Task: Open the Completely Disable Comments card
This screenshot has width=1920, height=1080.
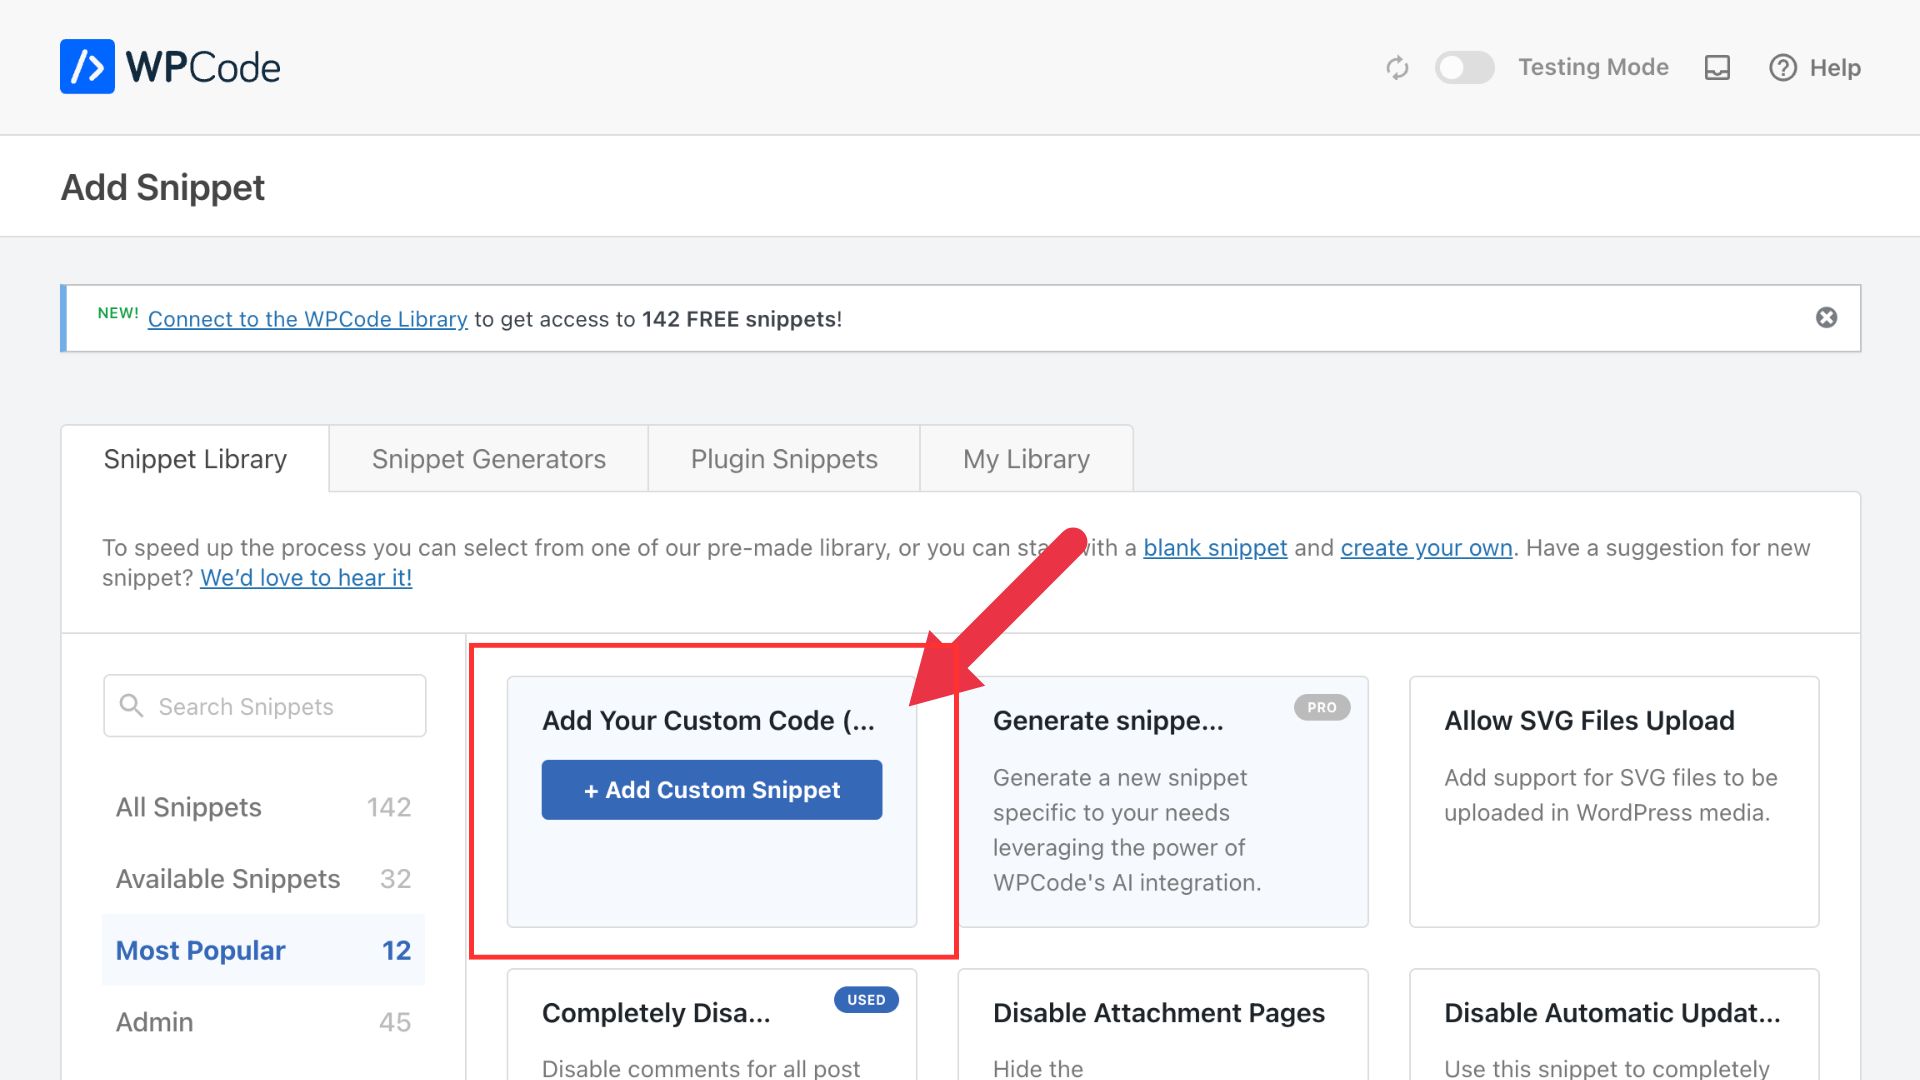Action: click(x=712, y=1025)
